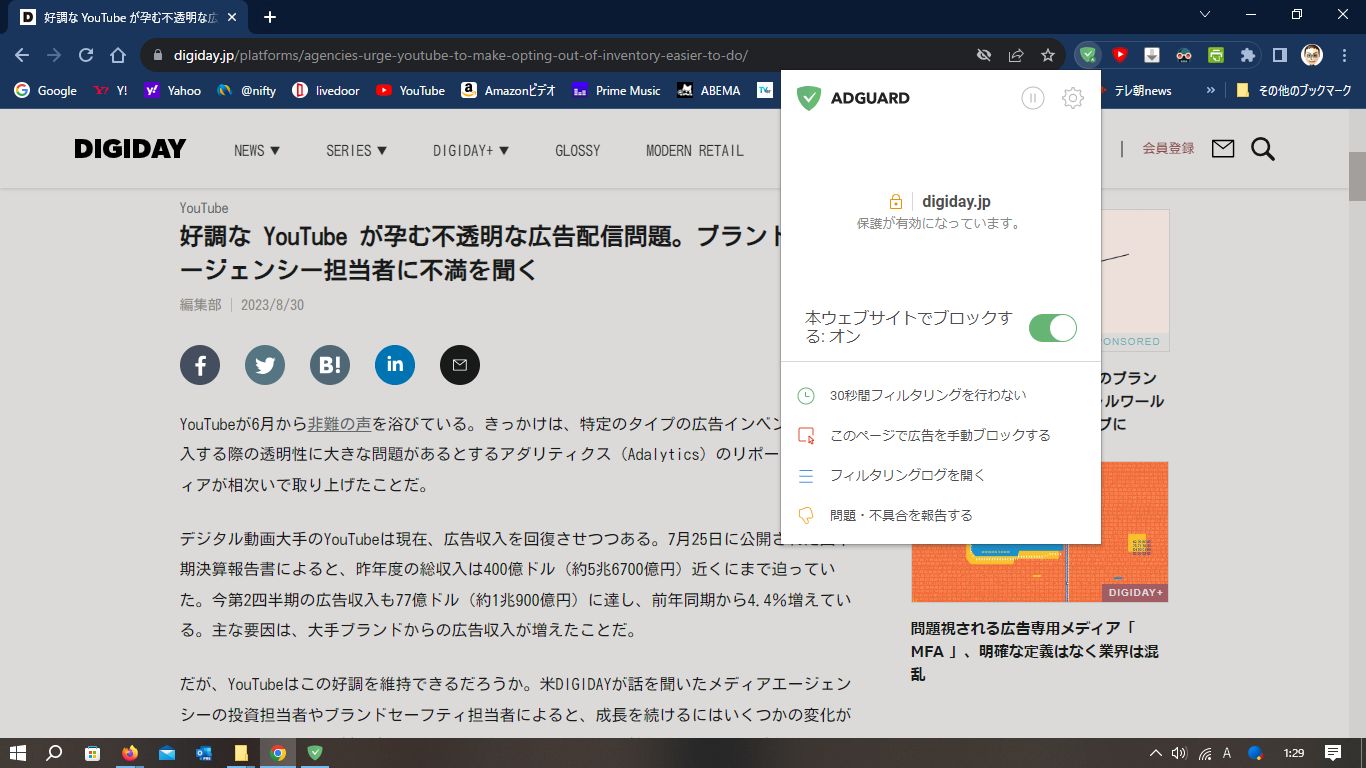Open DIGIDAY site search magnifier

[x=1262, y=148]
